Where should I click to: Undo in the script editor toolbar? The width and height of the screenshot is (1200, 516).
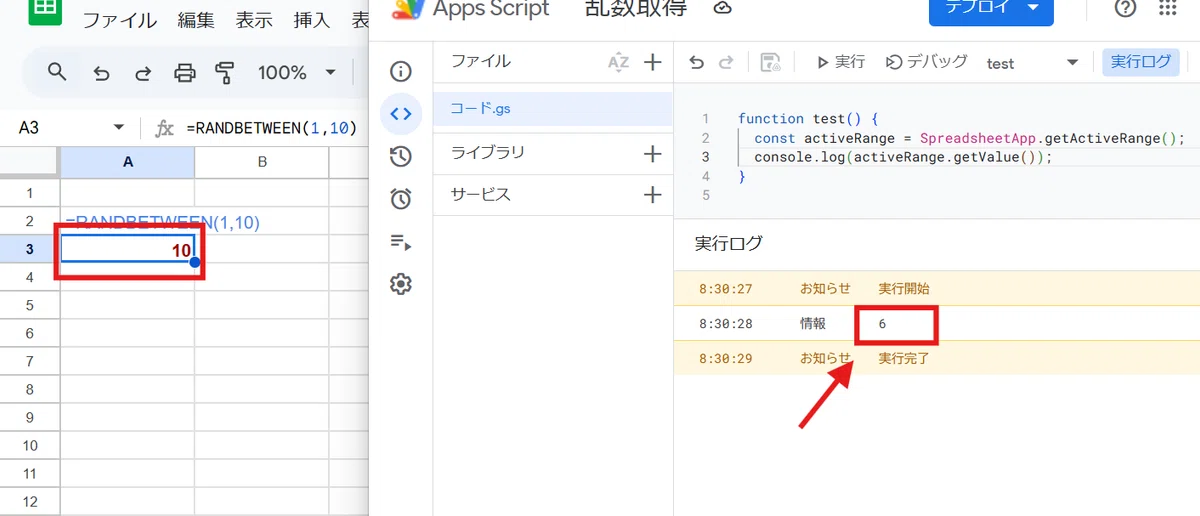coord(697,62)
